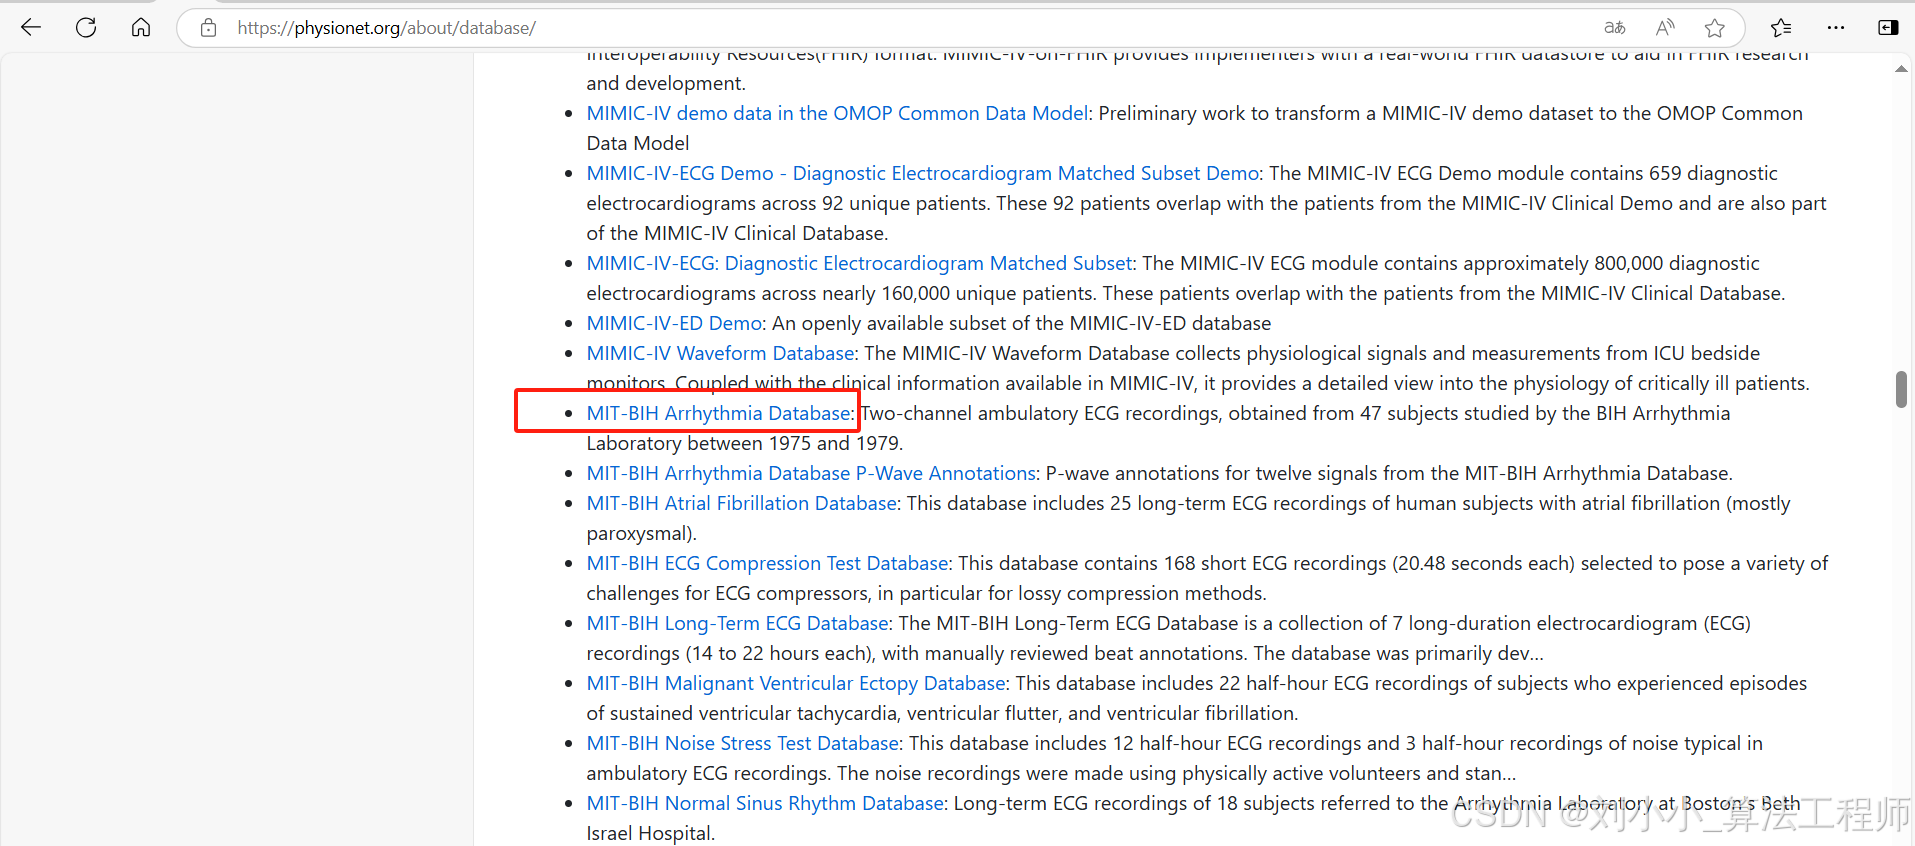Click text 'and development.'

(x=666, y=83)
